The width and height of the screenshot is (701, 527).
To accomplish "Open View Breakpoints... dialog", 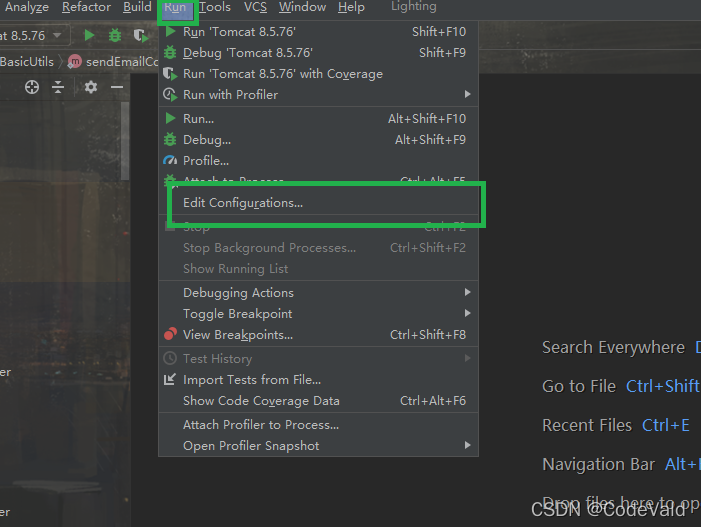I will click(318, 335).
